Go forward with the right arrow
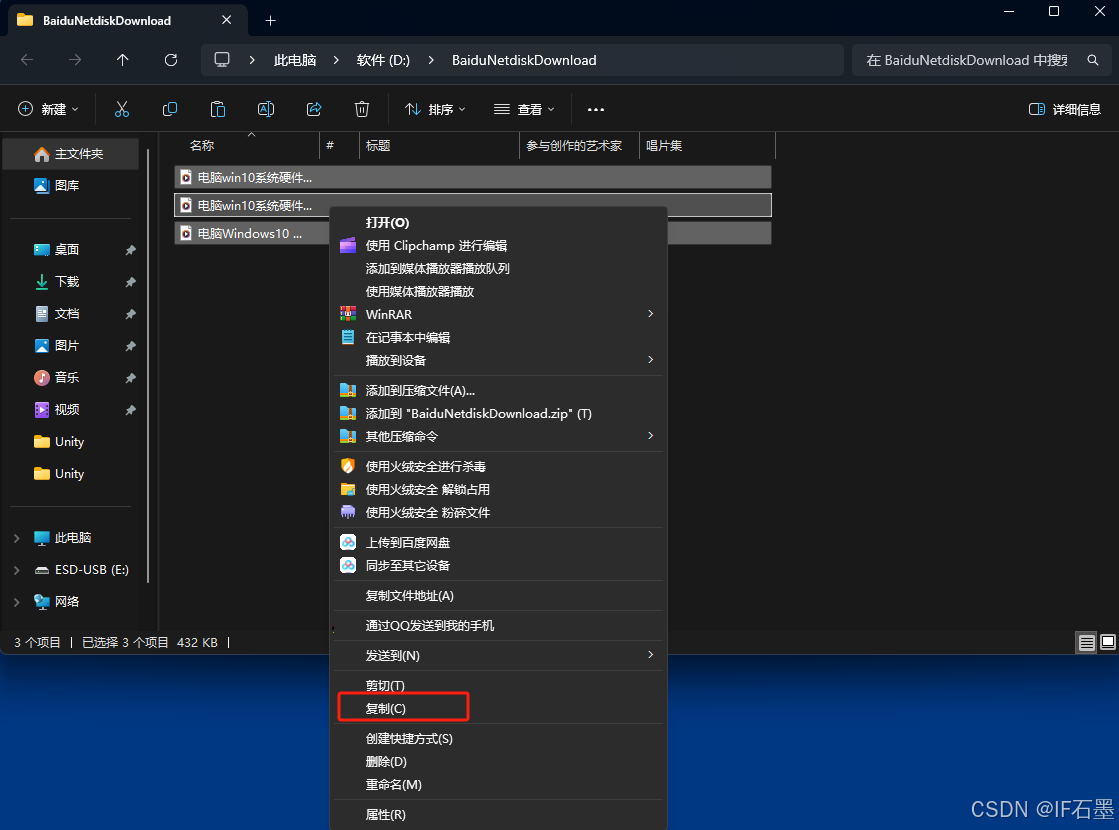This screenshot has width=1119, height=830. (x=75, y=60)
